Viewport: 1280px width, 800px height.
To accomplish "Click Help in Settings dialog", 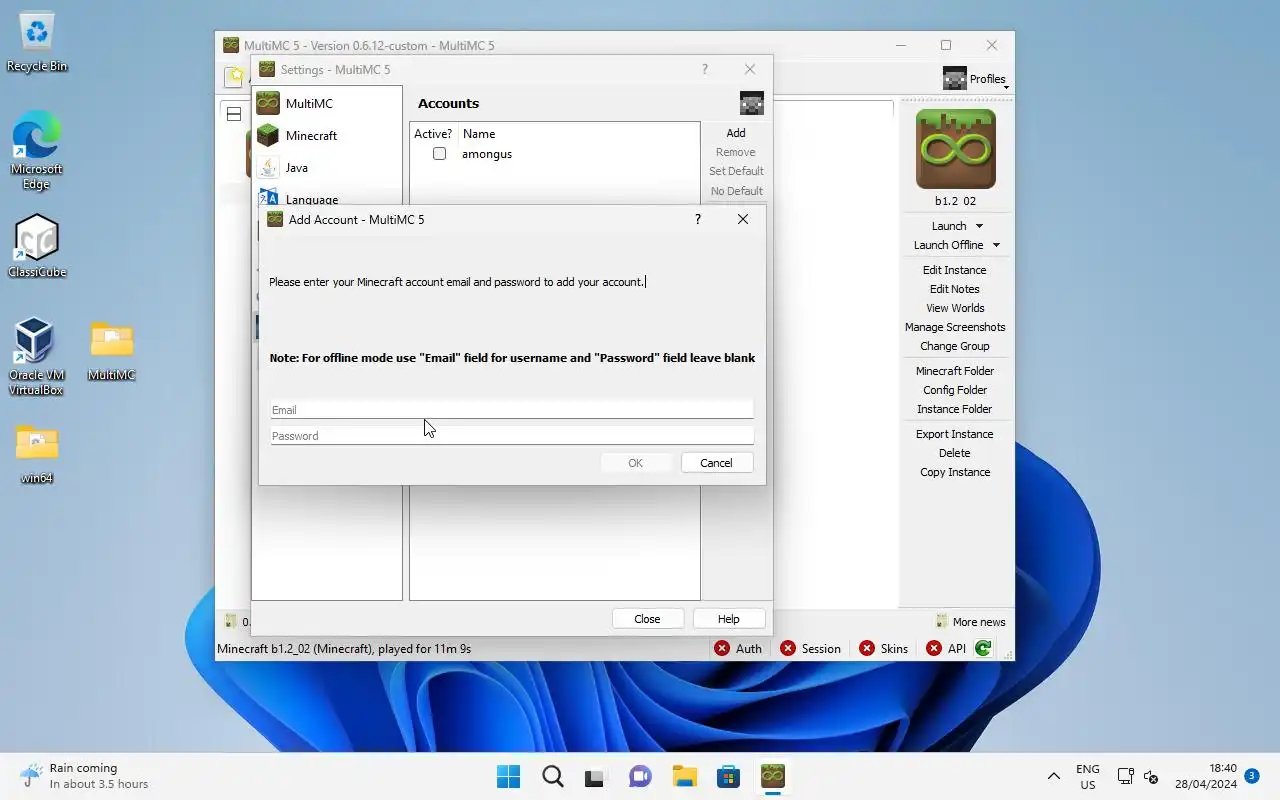I will click(x=729, y=619).
